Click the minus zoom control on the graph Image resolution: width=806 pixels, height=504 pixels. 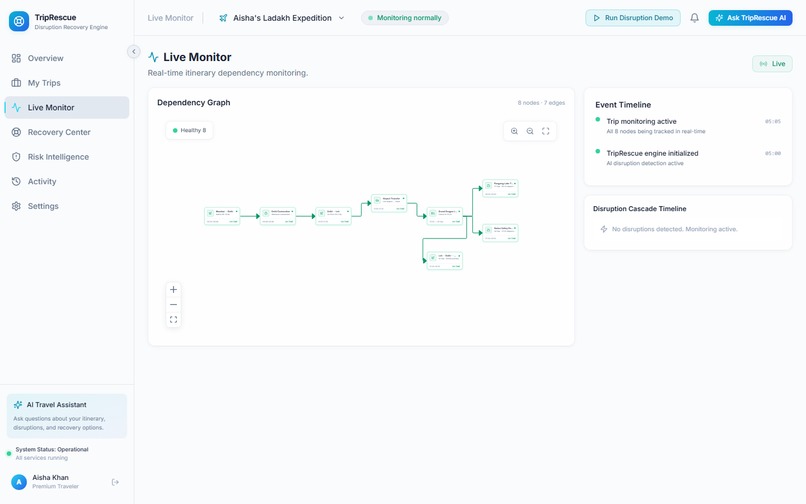(173, 304)
